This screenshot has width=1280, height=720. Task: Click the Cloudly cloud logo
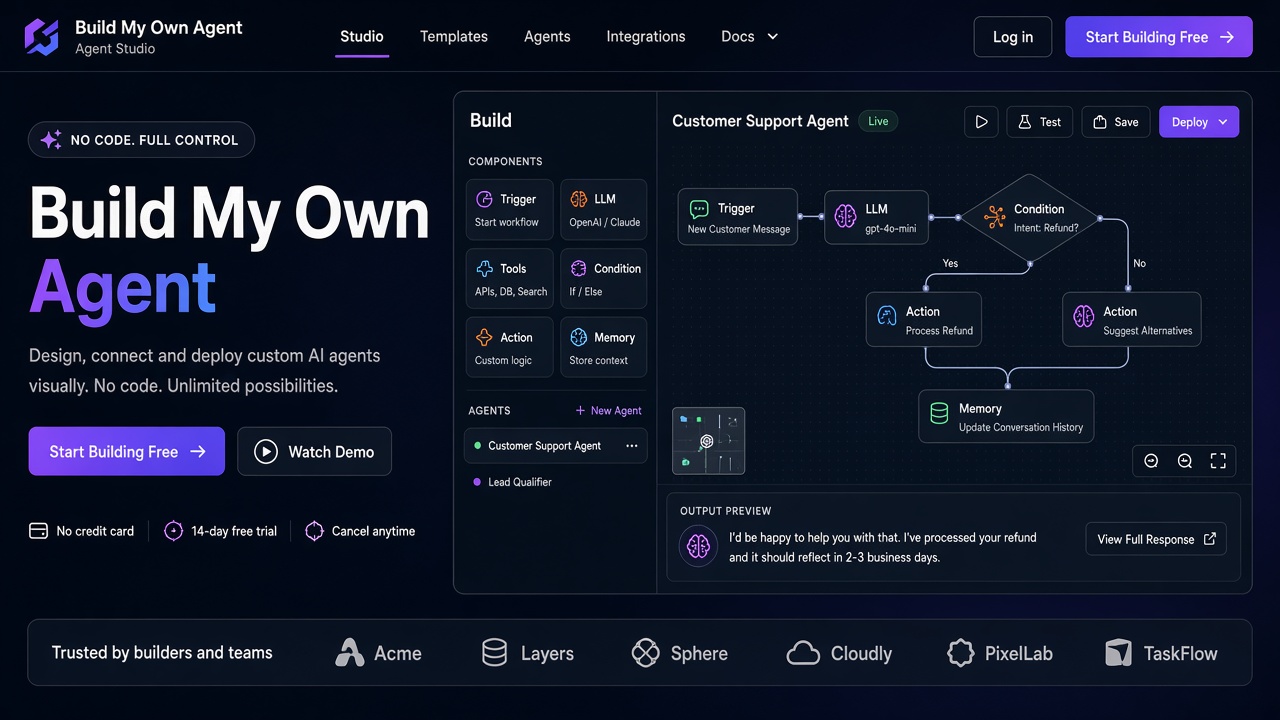pyautogui.click(x=803, y=654)
